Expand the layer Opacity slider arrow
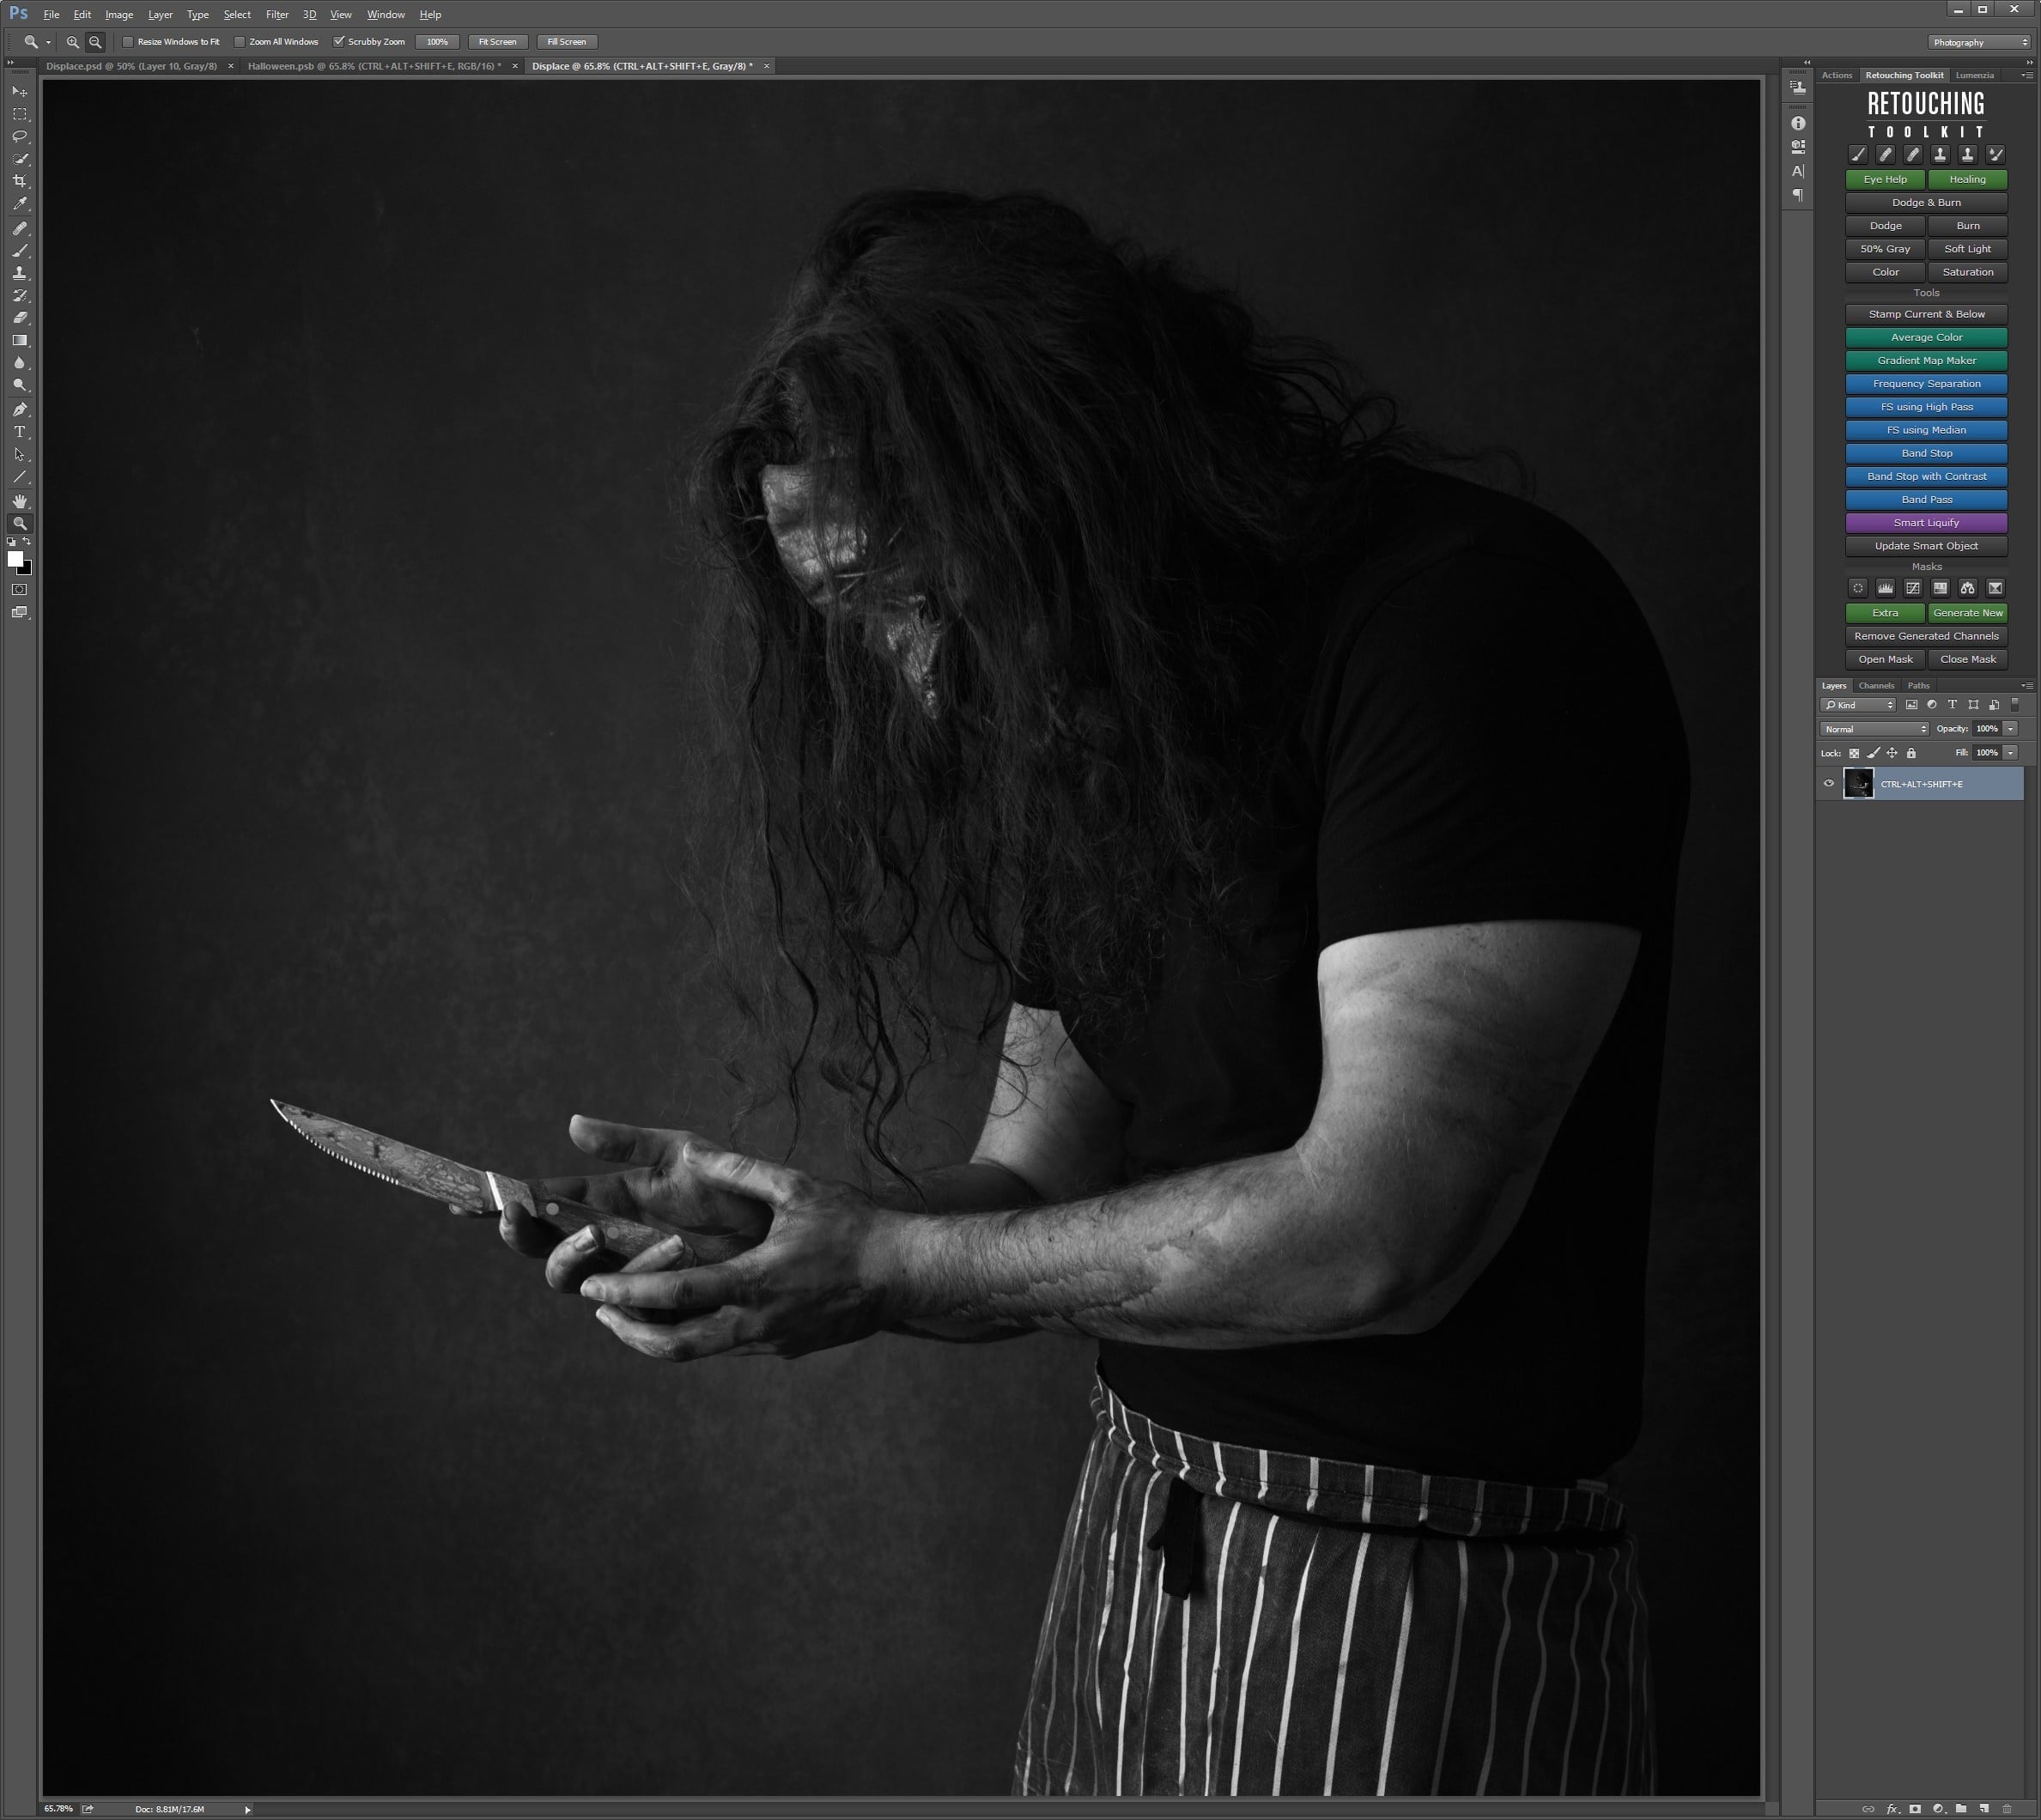2041x1820 pixels. pos(2010,729)
